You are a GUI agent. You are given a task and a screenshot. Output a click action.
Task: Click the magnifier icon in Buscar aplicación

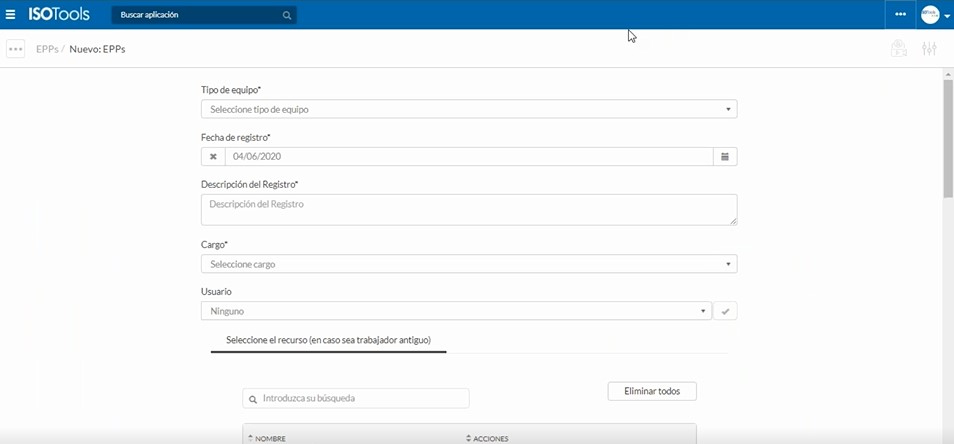(287, 15)
